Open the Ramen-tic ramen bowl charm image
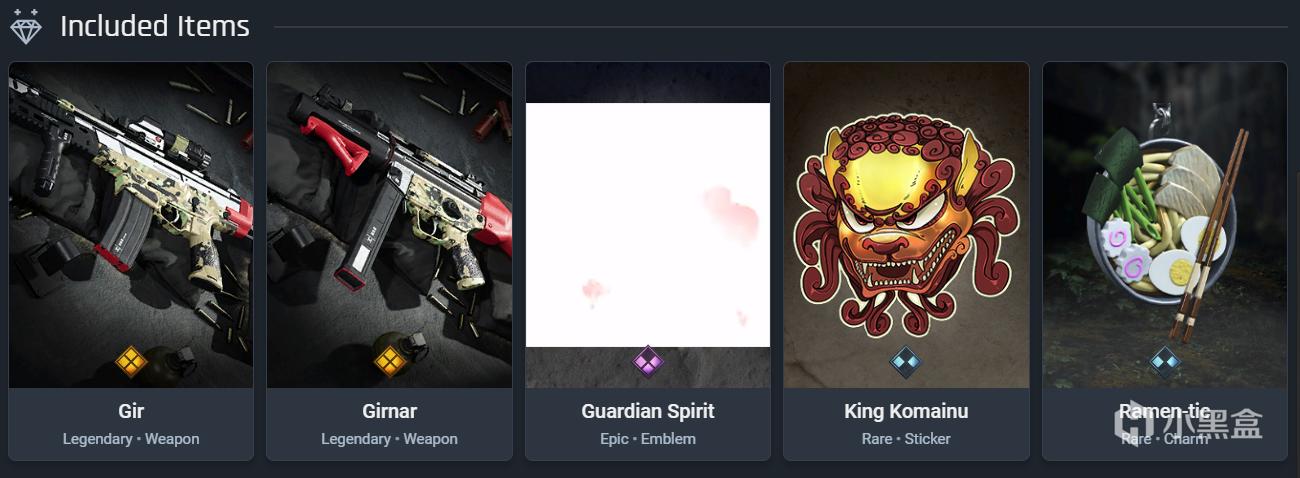1300x478 pixels. pyautogui.click(x=1164, y=225)
